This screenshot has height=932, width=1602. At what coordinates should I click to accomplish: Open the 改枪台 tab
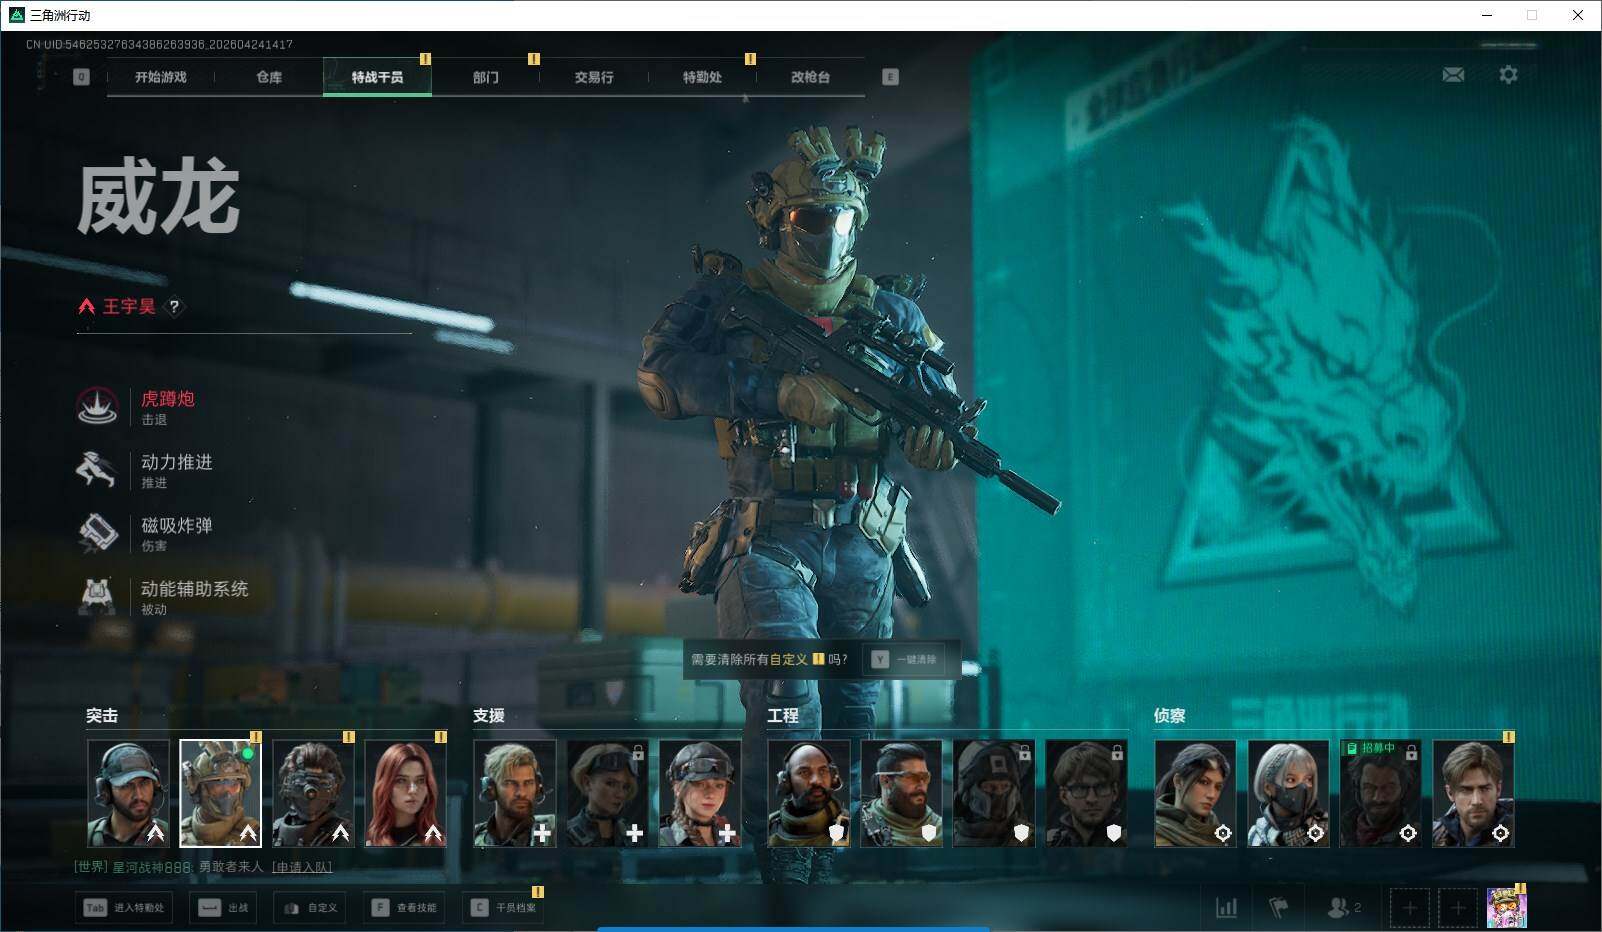(810, 77)
